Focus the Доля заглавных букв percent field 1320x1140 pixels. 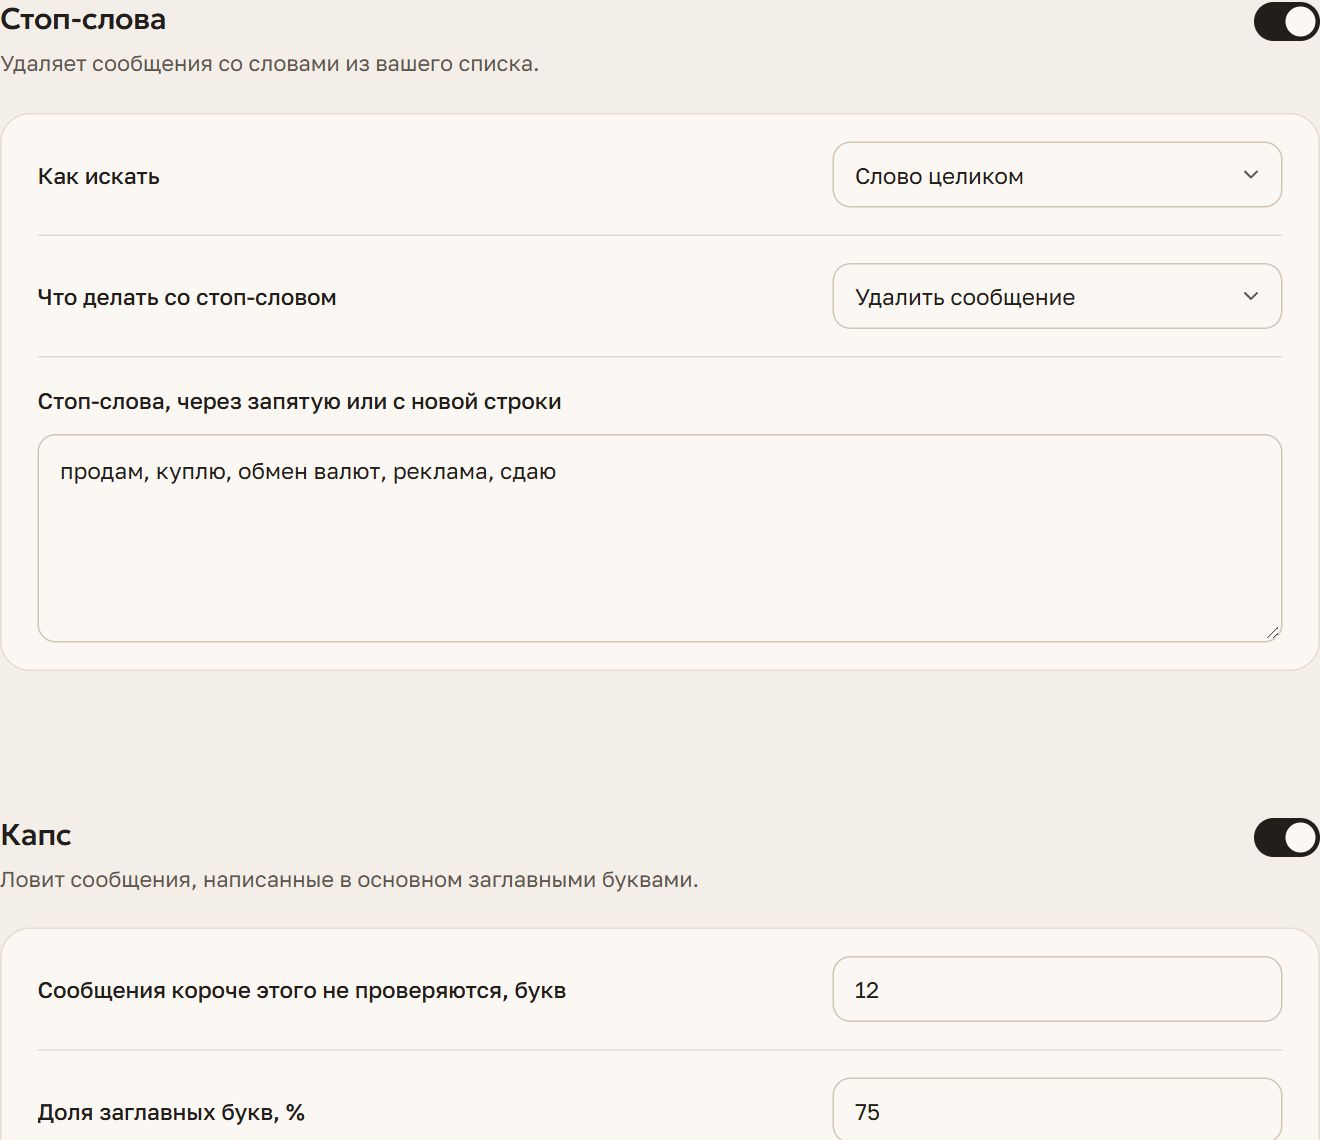[x=1057, y=1110]
